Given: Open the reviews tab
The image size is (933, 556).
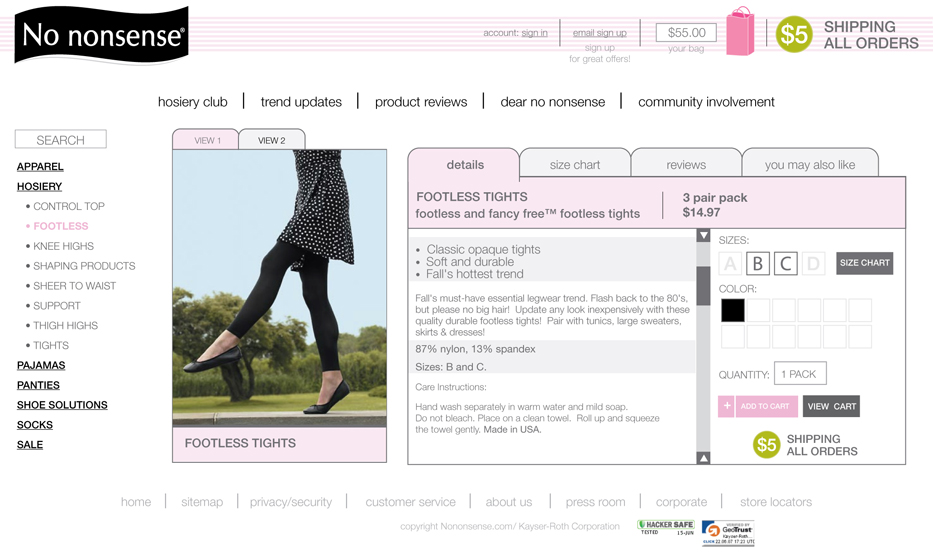Looking at the screenshot, I should coord(686,164).
